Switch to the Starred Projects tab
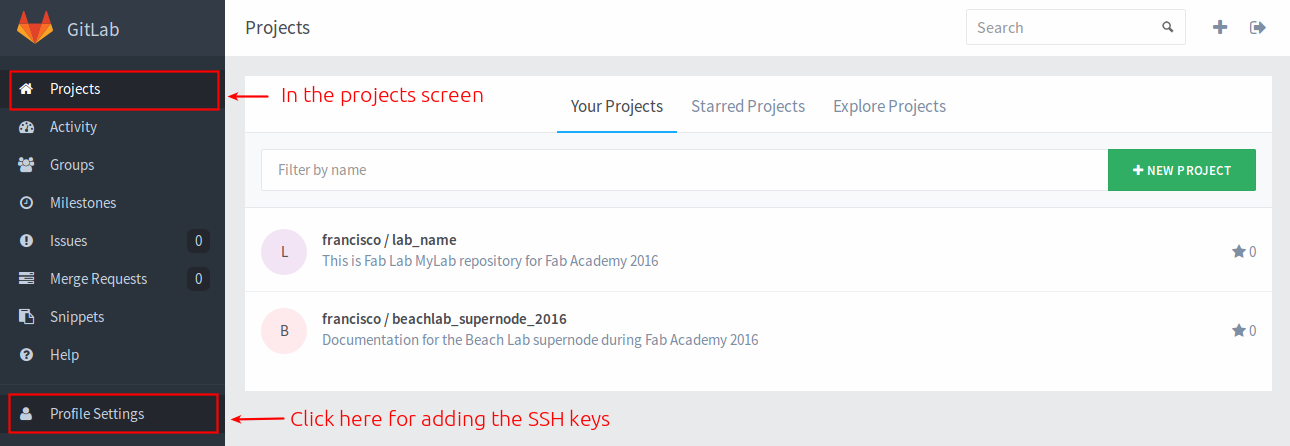 click(x=748, y=106)
